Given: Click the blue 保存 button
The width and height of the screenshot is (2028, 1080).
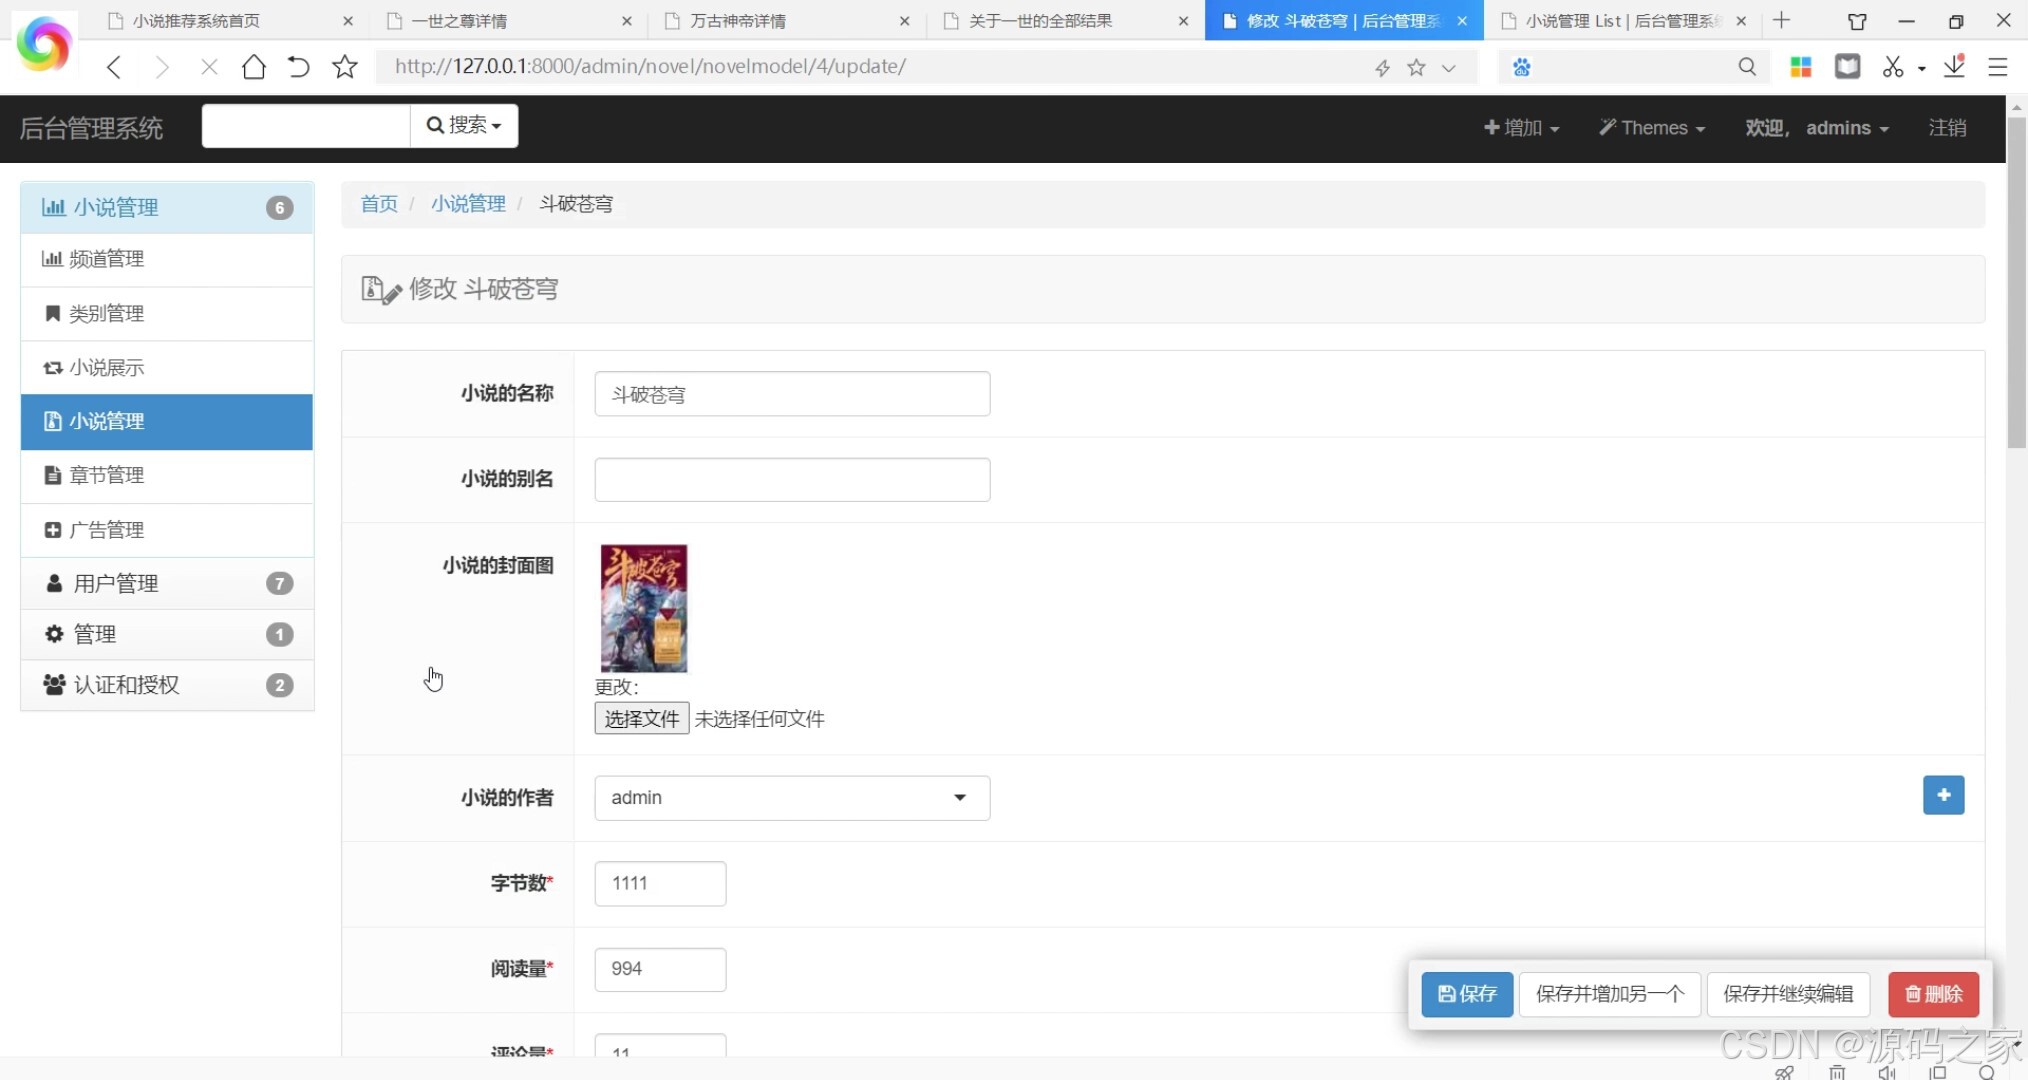Looking at the screenshot, I should (1466, 994).
